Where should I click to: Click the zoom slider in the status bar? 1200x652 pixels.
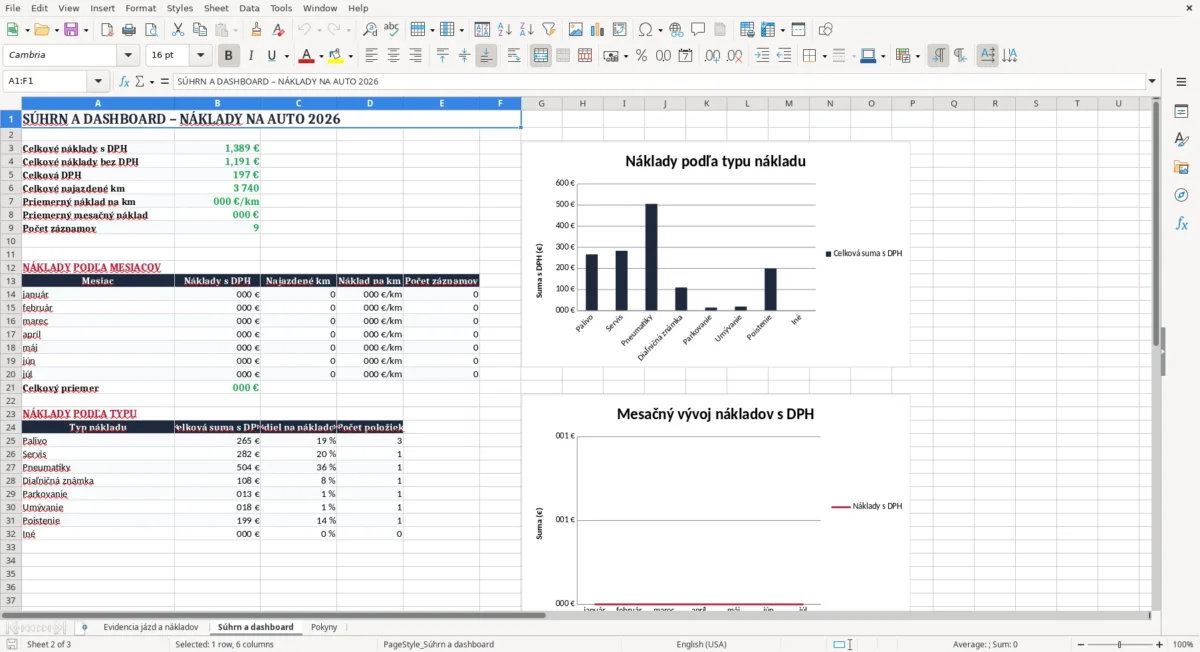pyautogui.click(x=1119, y=644)
